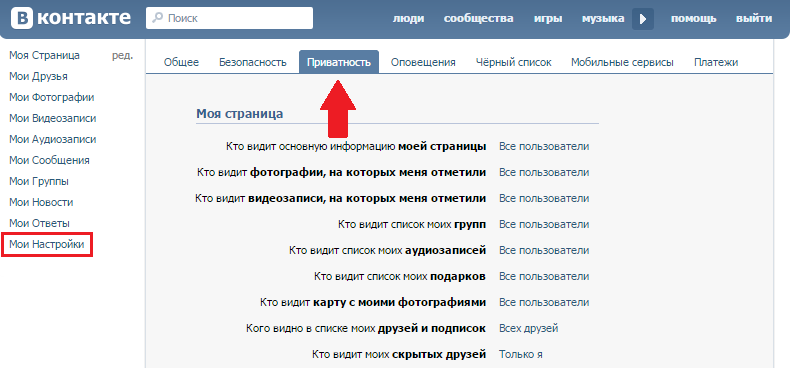
Task: Open сообщества in top navigation
Action: tap(479, 19)
